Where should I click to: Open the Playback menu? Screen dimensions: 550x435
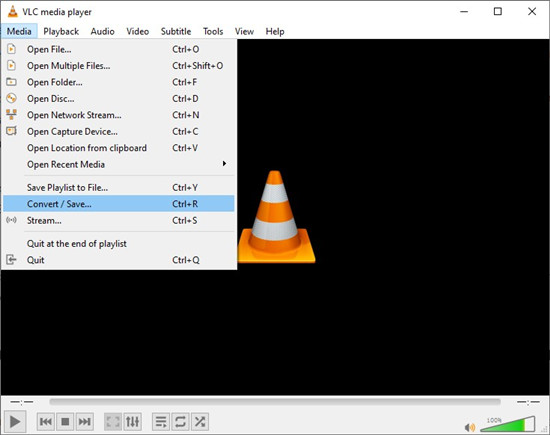(x=61, y=31)
